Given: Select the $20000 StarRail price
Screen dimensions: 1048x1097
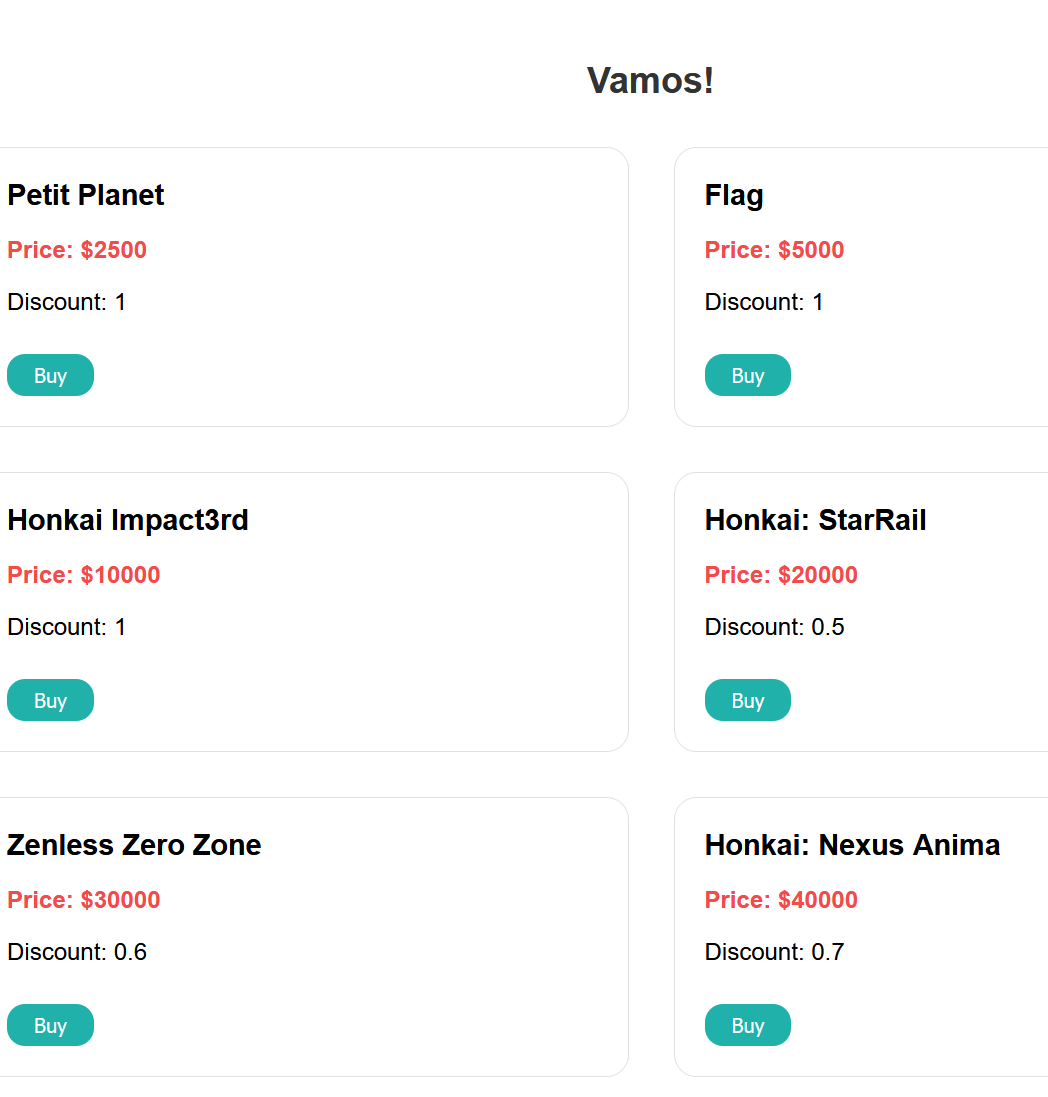Looking at the screenshot, I should [781, 575].
